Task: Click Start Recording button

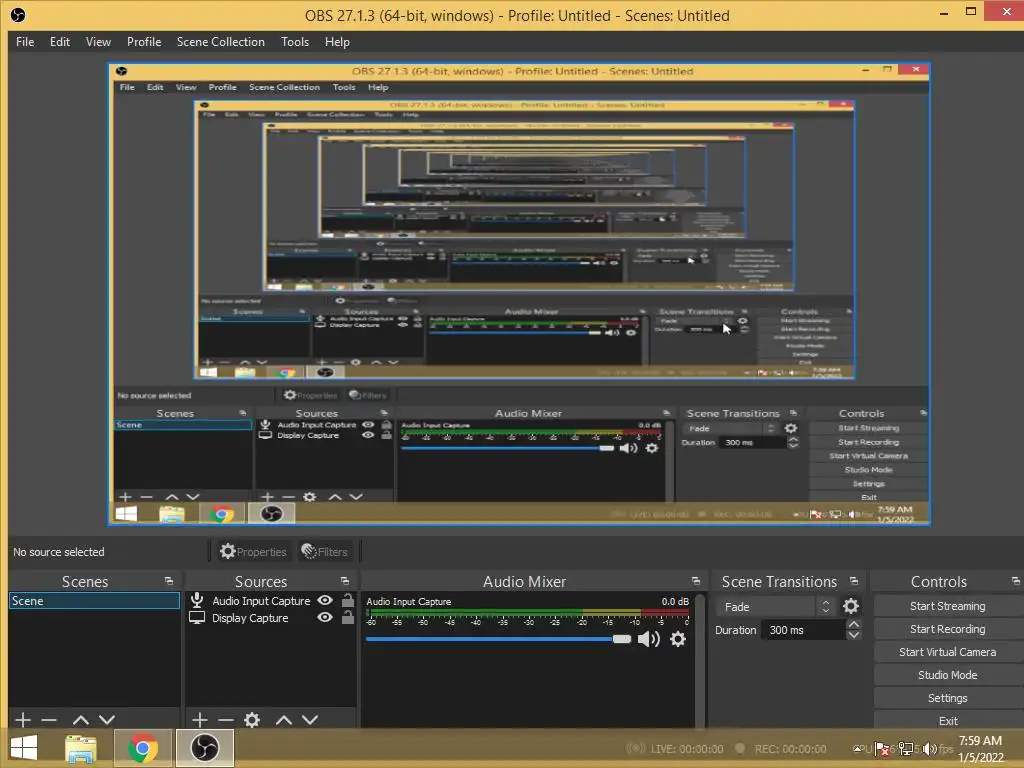Action: (x=948, y=629)
